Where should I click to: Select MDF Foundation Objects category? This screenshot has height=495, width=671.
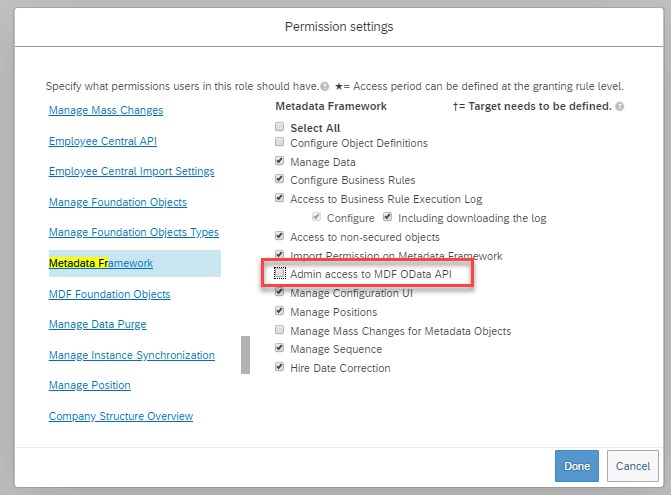click(110, 294)
